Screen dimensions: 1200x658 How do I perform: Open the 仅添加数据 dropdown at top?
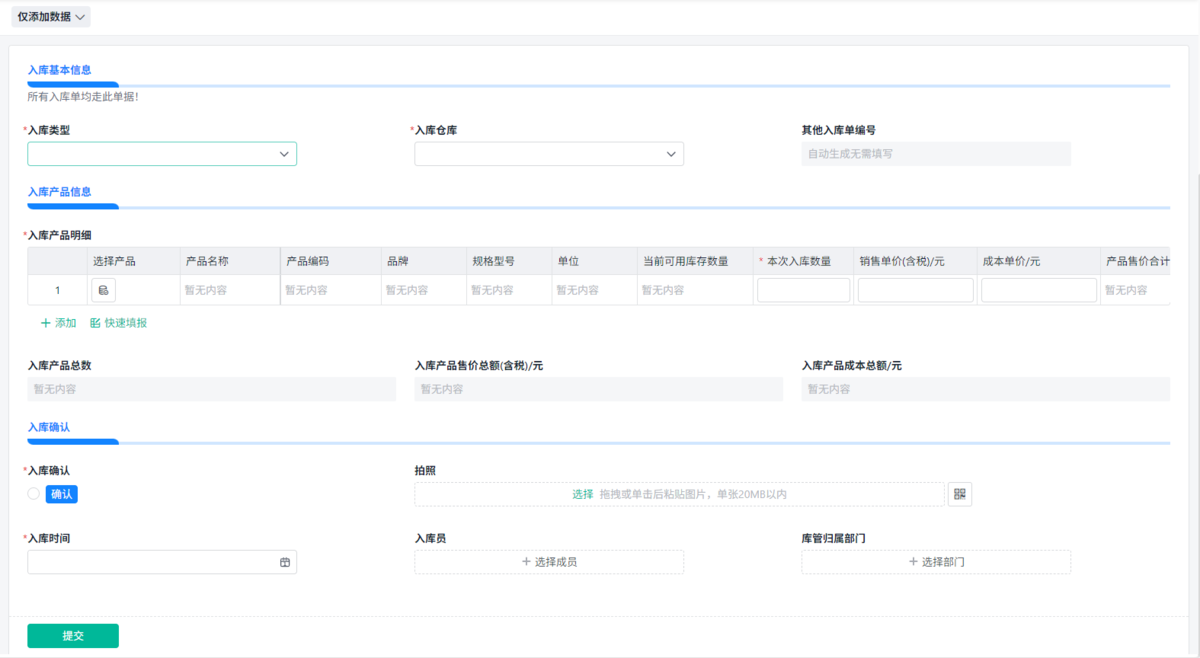pyautogui.click(x=51, y=16)
